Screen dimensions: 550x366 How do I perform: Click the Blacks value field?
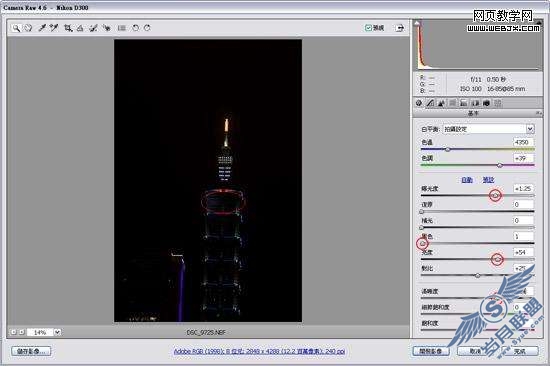523,236
